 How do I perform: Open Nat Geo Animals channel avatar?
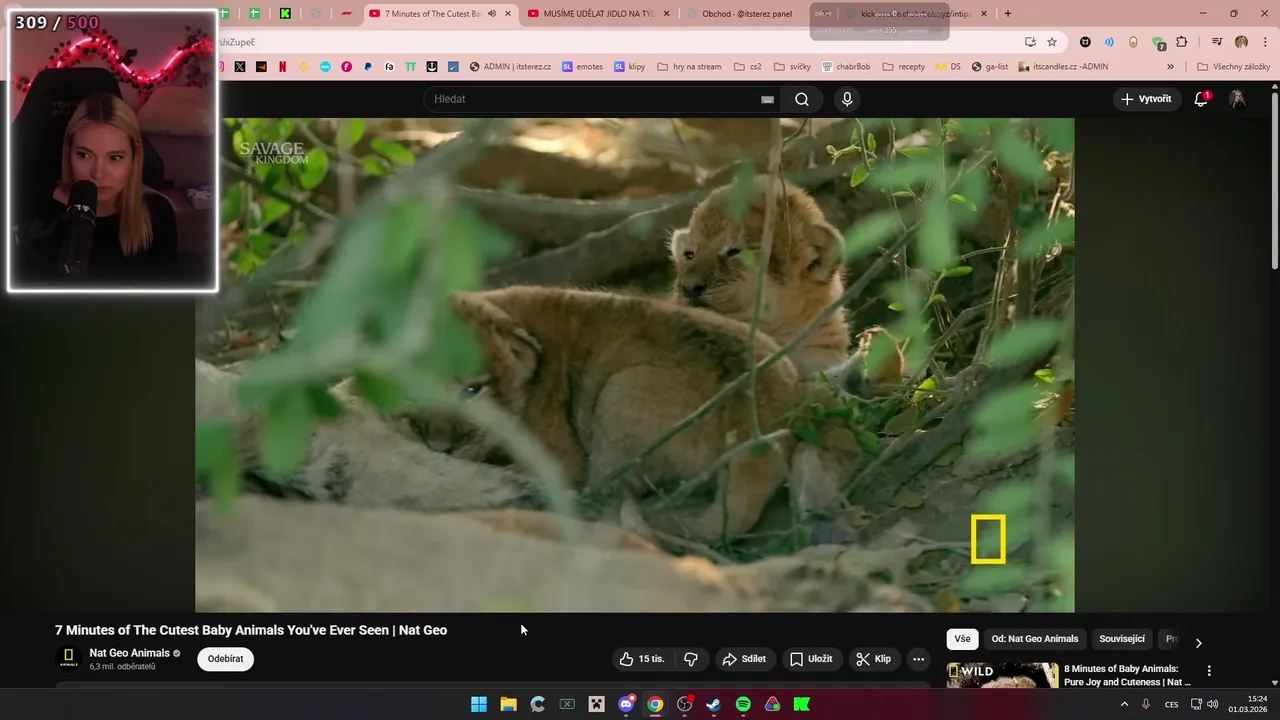[x=69, y=658]
